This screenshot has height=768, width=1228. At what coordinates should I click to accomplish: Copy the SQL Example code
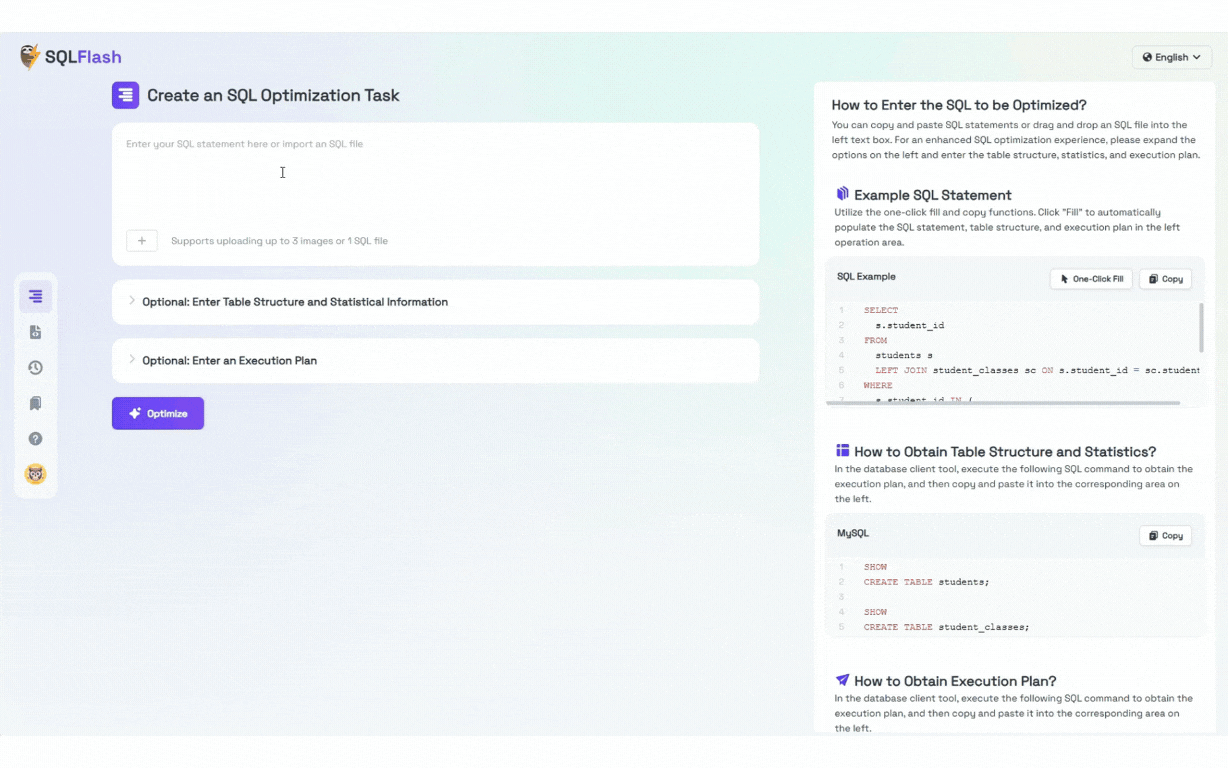[x=1165, y=279]
